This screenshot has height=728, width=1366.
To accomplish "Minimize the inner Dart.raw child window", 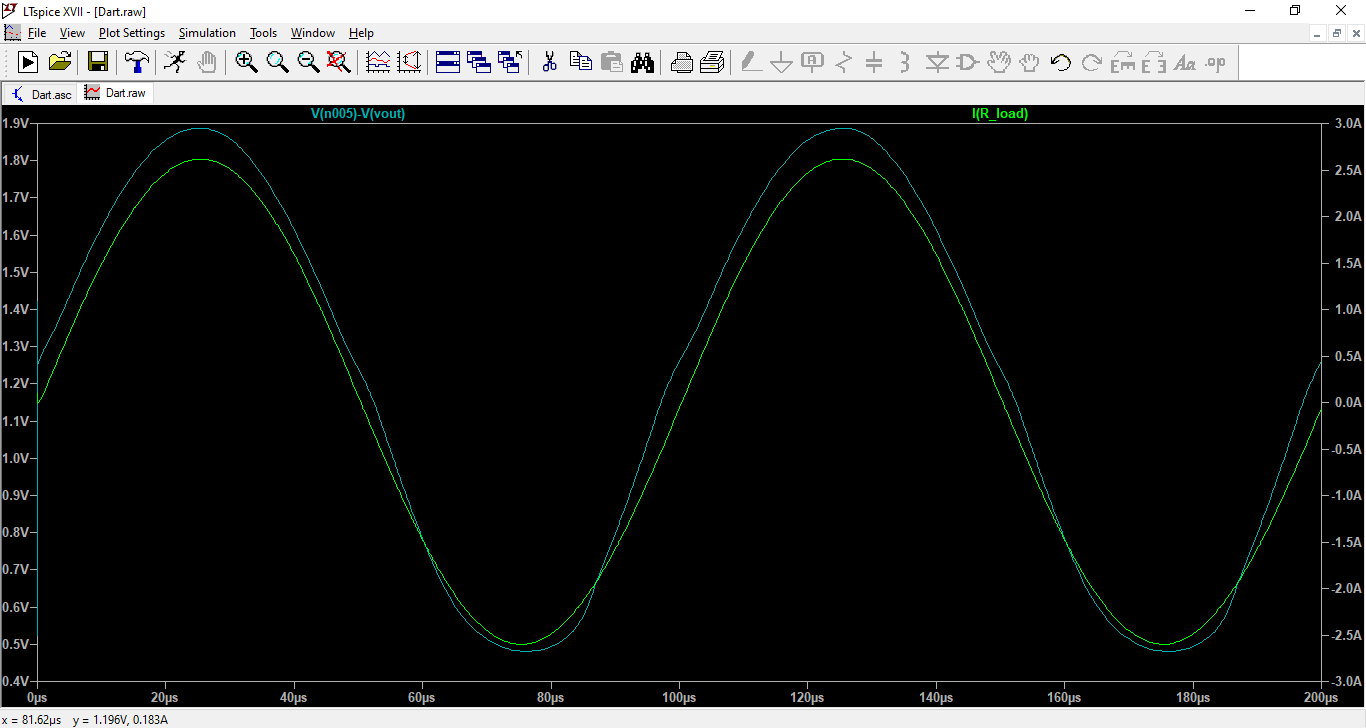I will pos(1319,33).
